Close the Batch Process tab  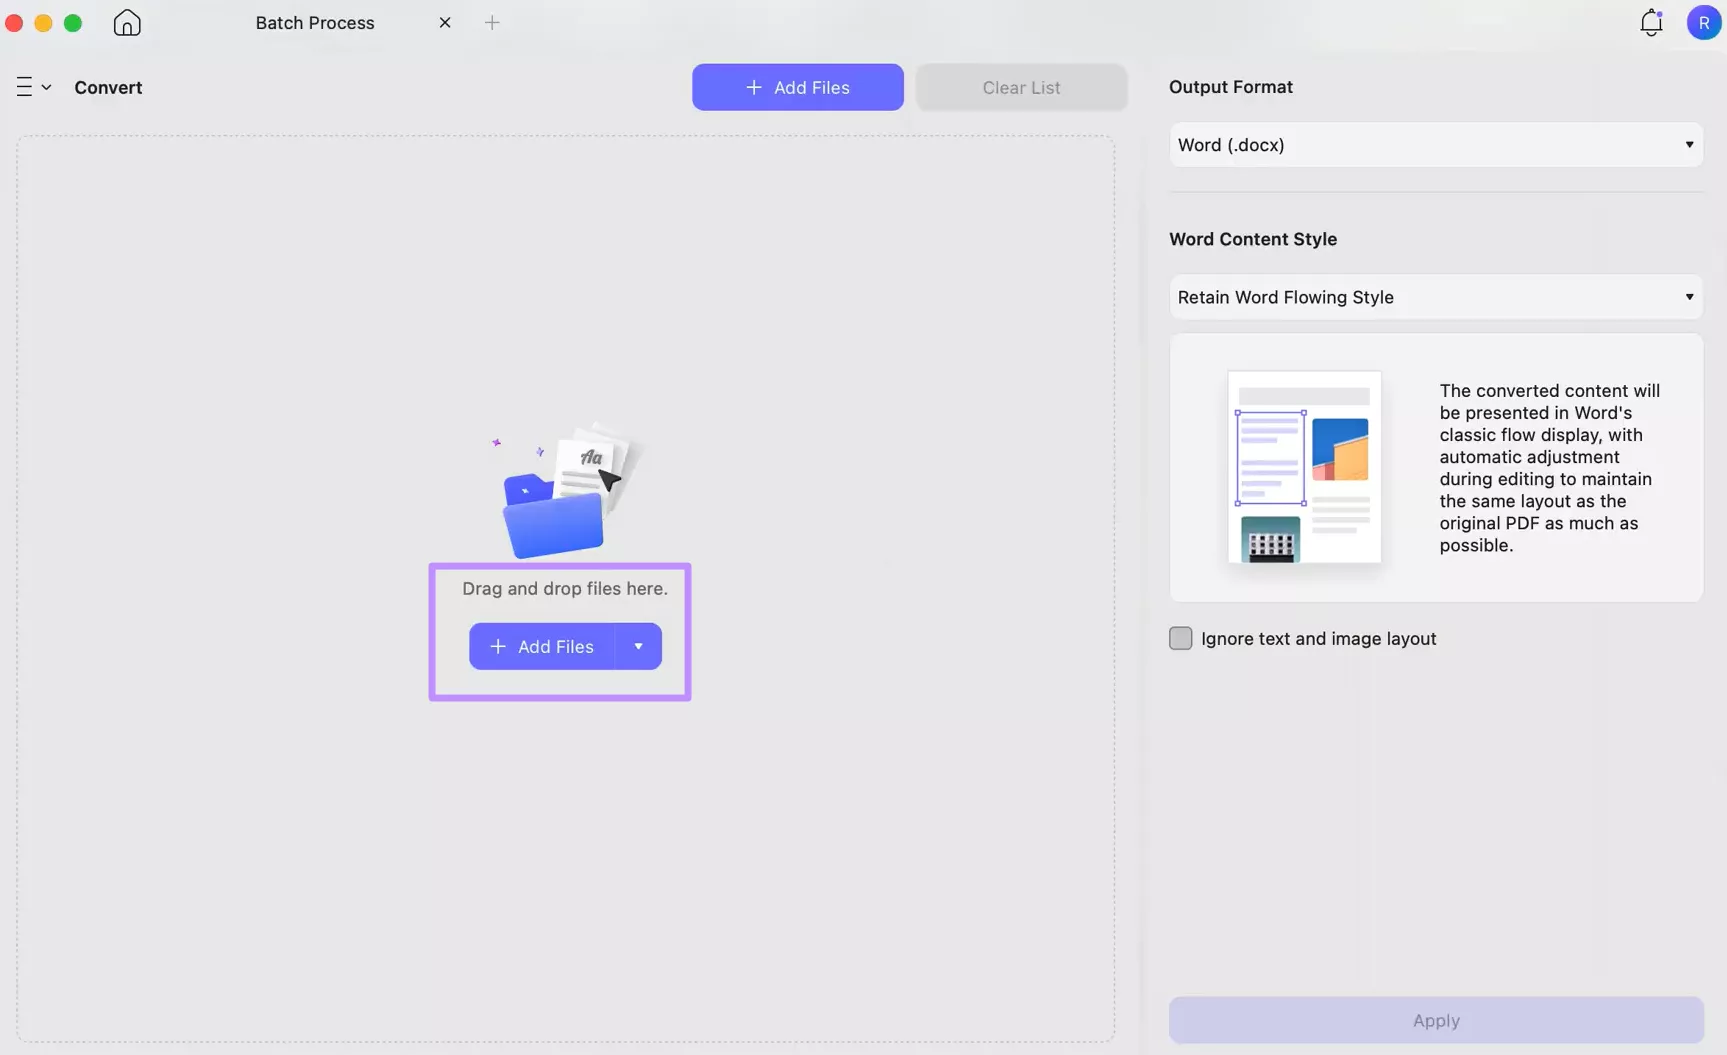(445, 22)
